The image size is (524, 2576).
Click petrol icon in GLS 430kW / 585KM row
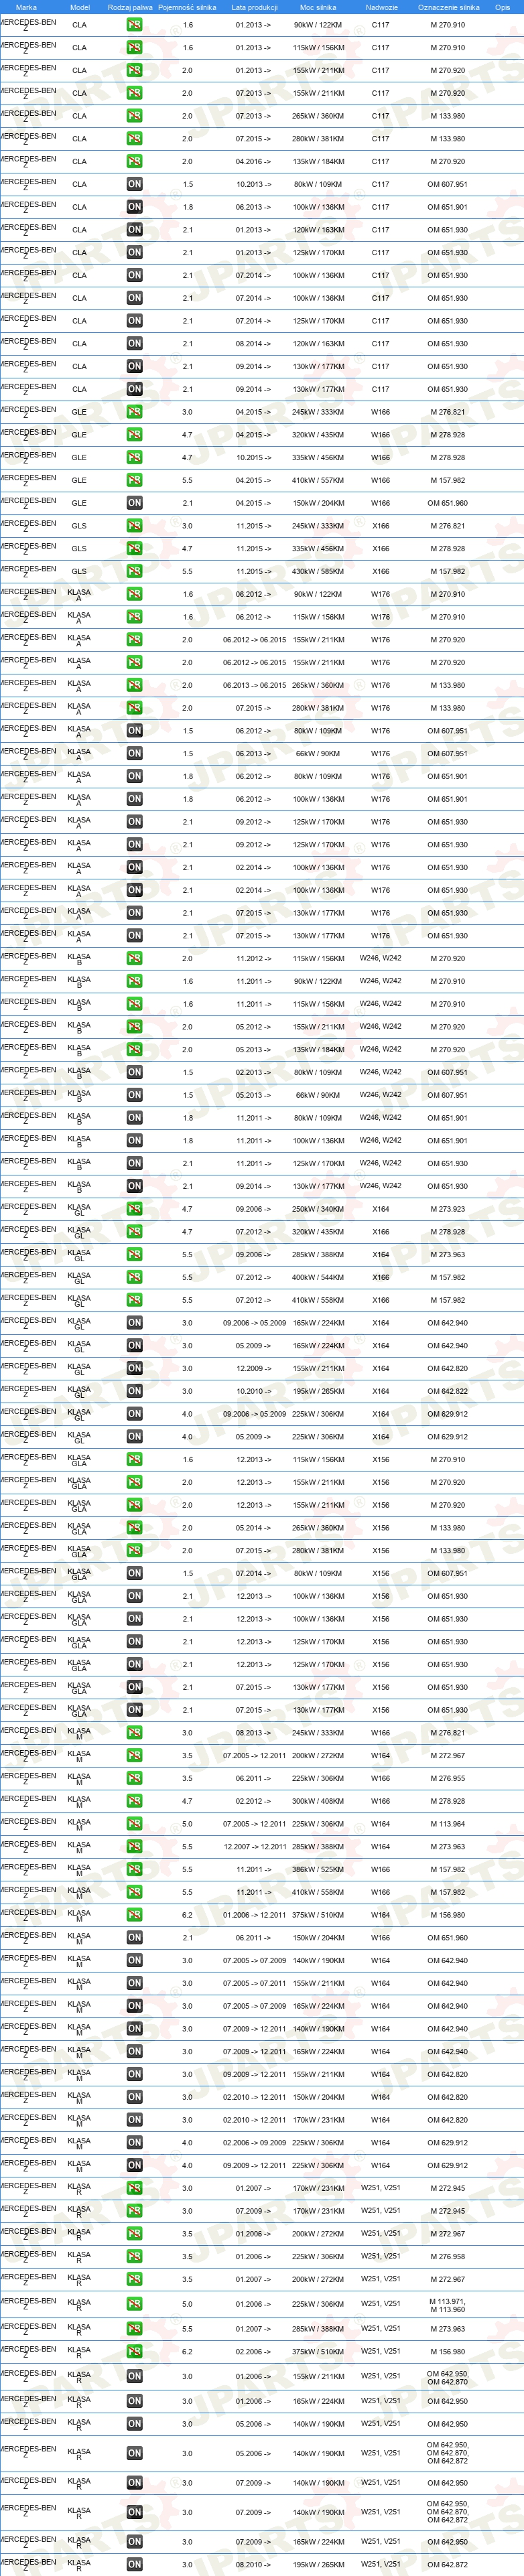coord(134,571)
